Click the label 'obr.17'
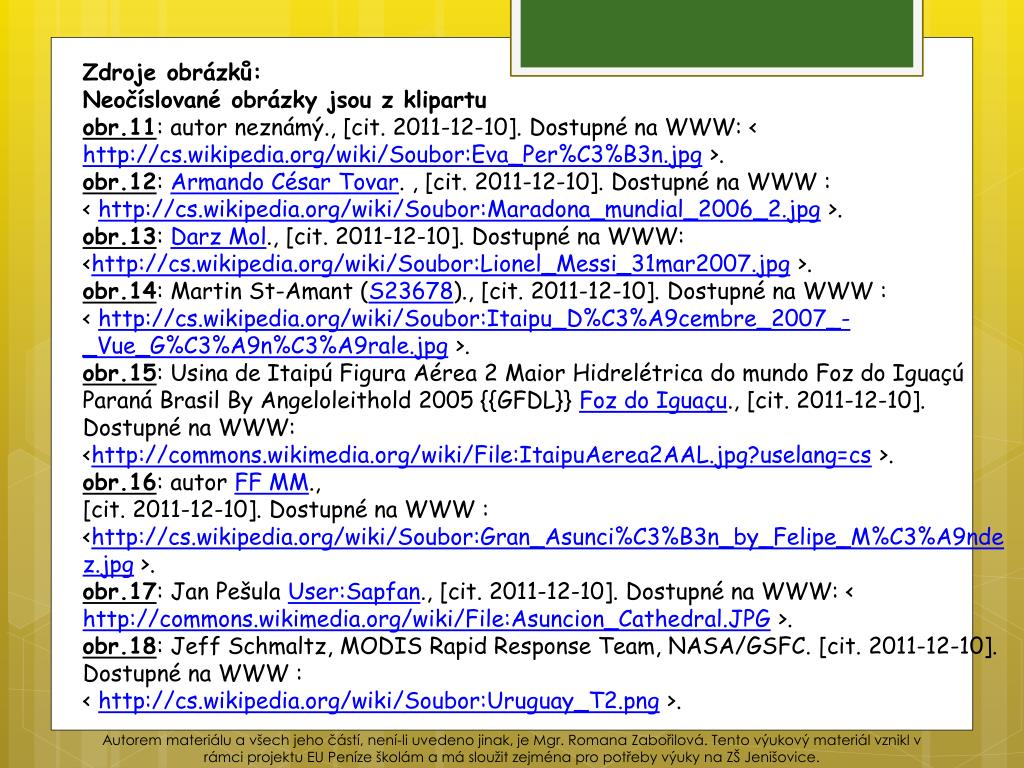1024x768 pixels. (x=120, y=592)
